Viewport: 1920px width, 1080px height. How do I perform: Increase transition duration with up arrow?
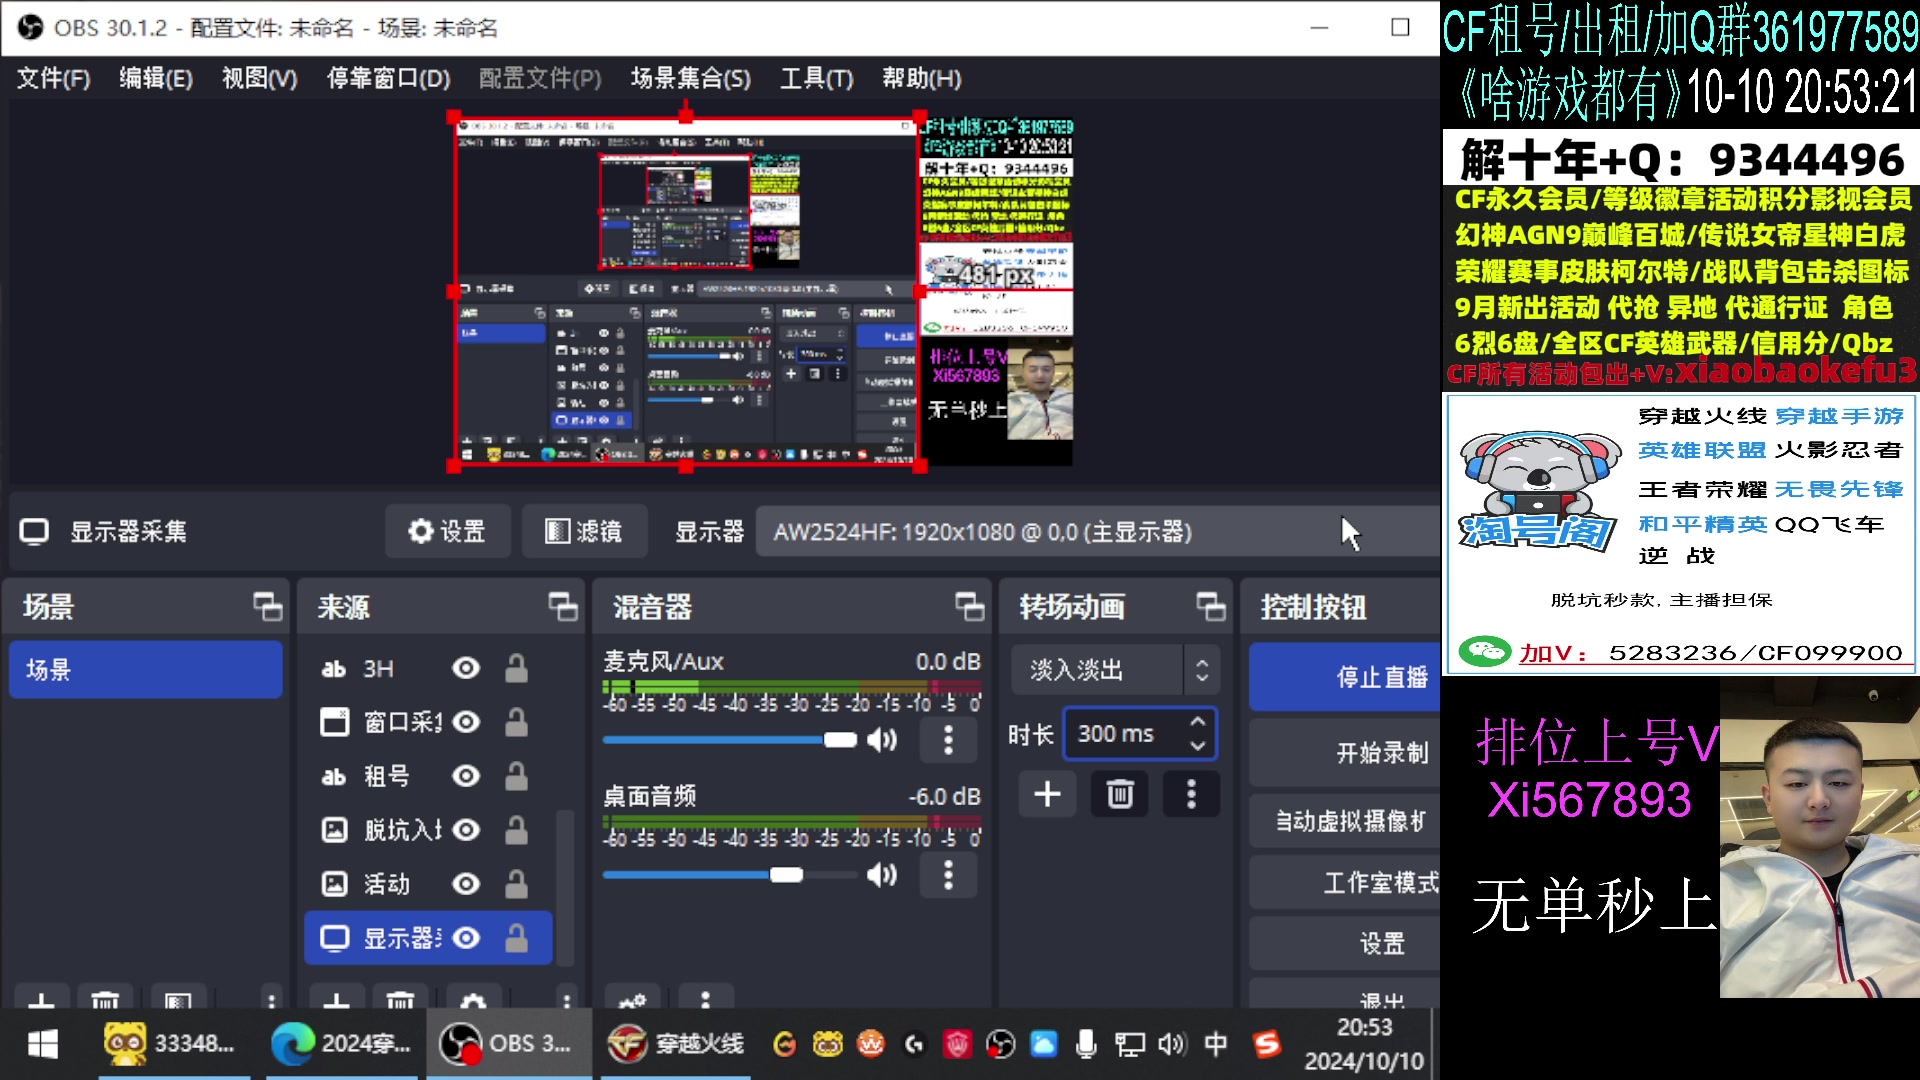[1198, 721]
